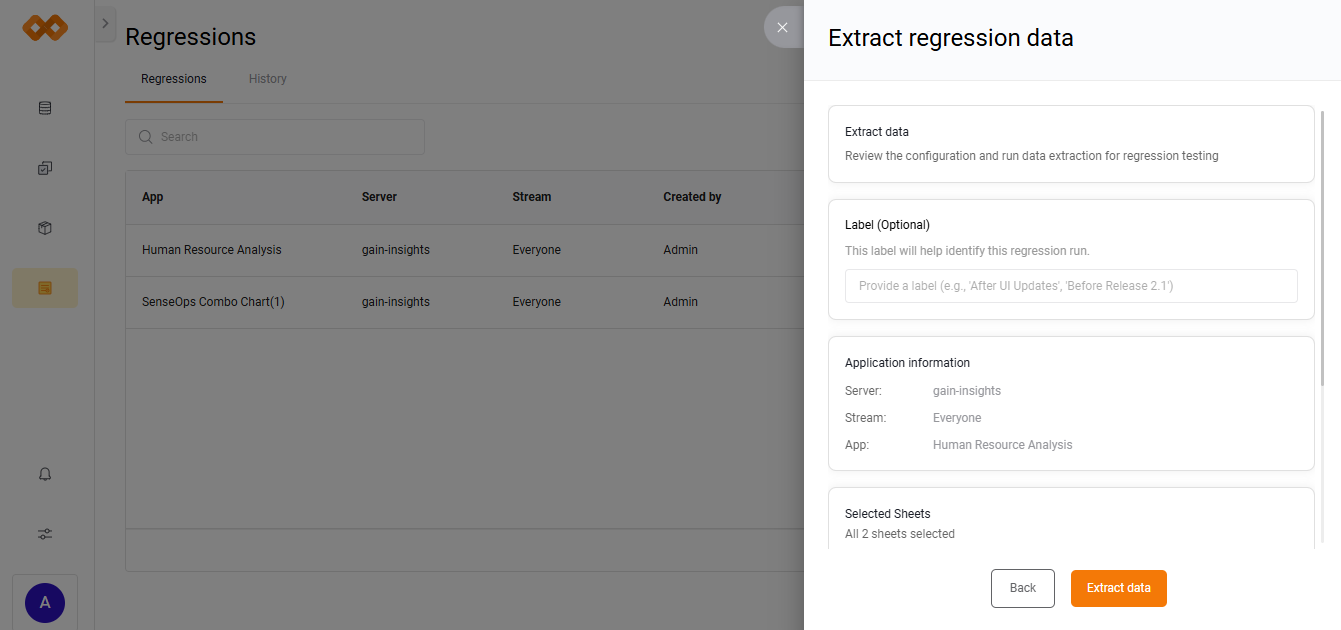Expand the collapsed sidebar with the chevron
The width and height of the screenshot is (1341, 630).
pos(105,23)
